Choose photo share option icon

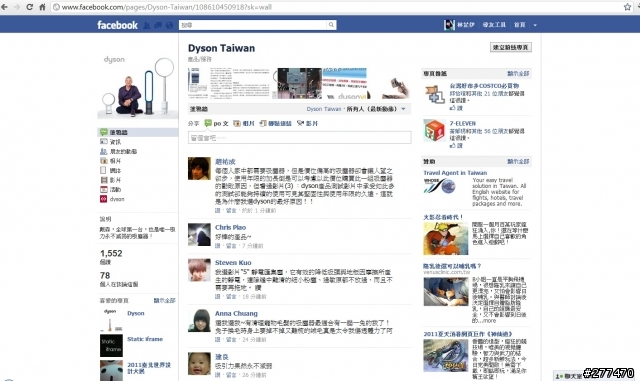237,123
